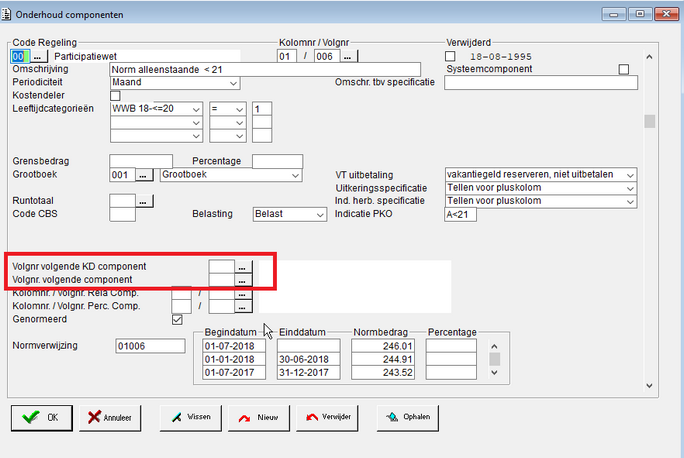Click form panel scroll down arrow

click(650, 386)
